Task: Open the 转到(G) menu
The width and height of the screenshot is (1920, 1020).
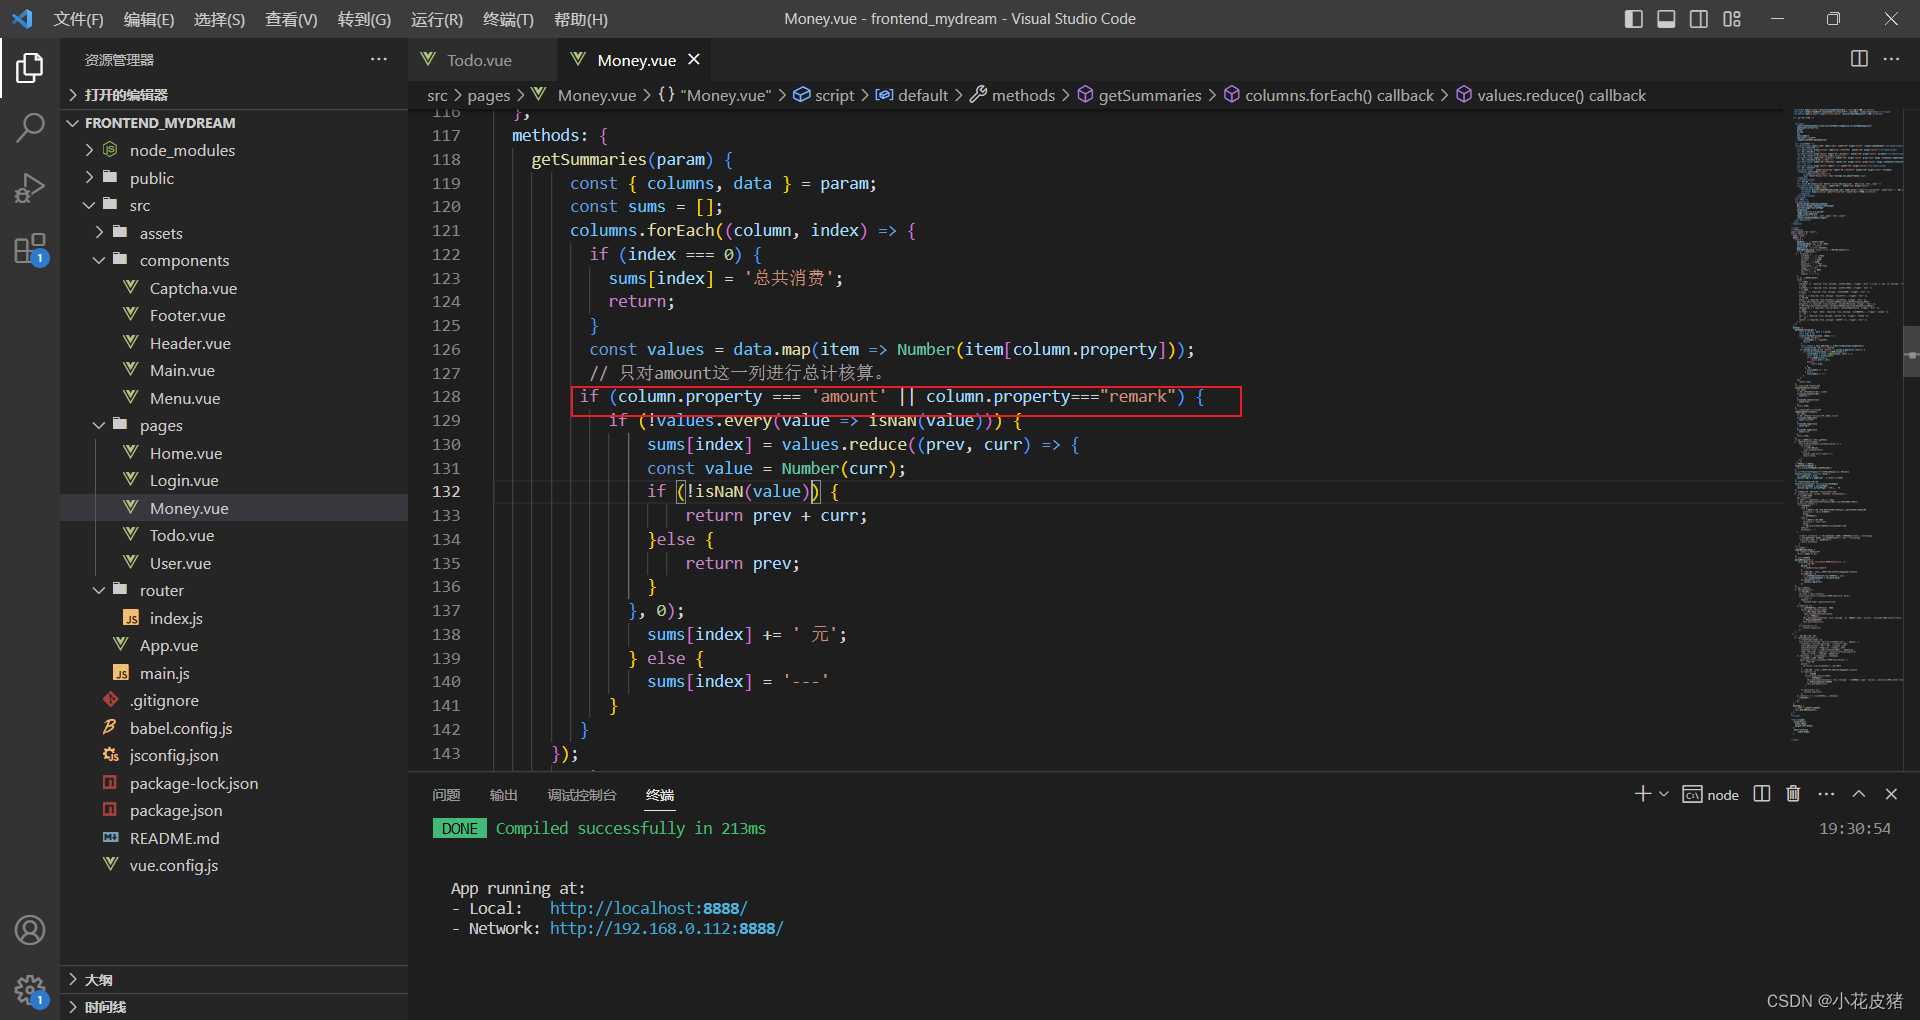Action: coord(364,19)
